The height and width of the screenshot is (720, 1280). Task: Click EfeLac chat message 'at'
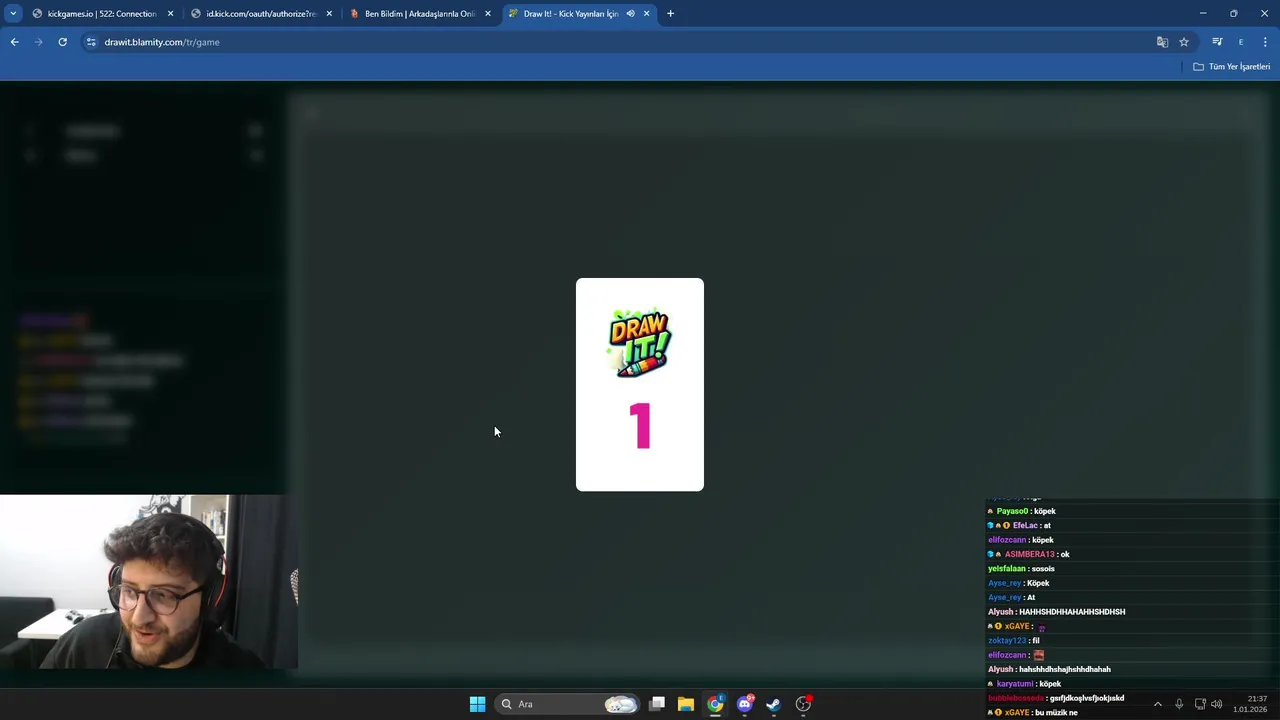(x=1019, y=525)
